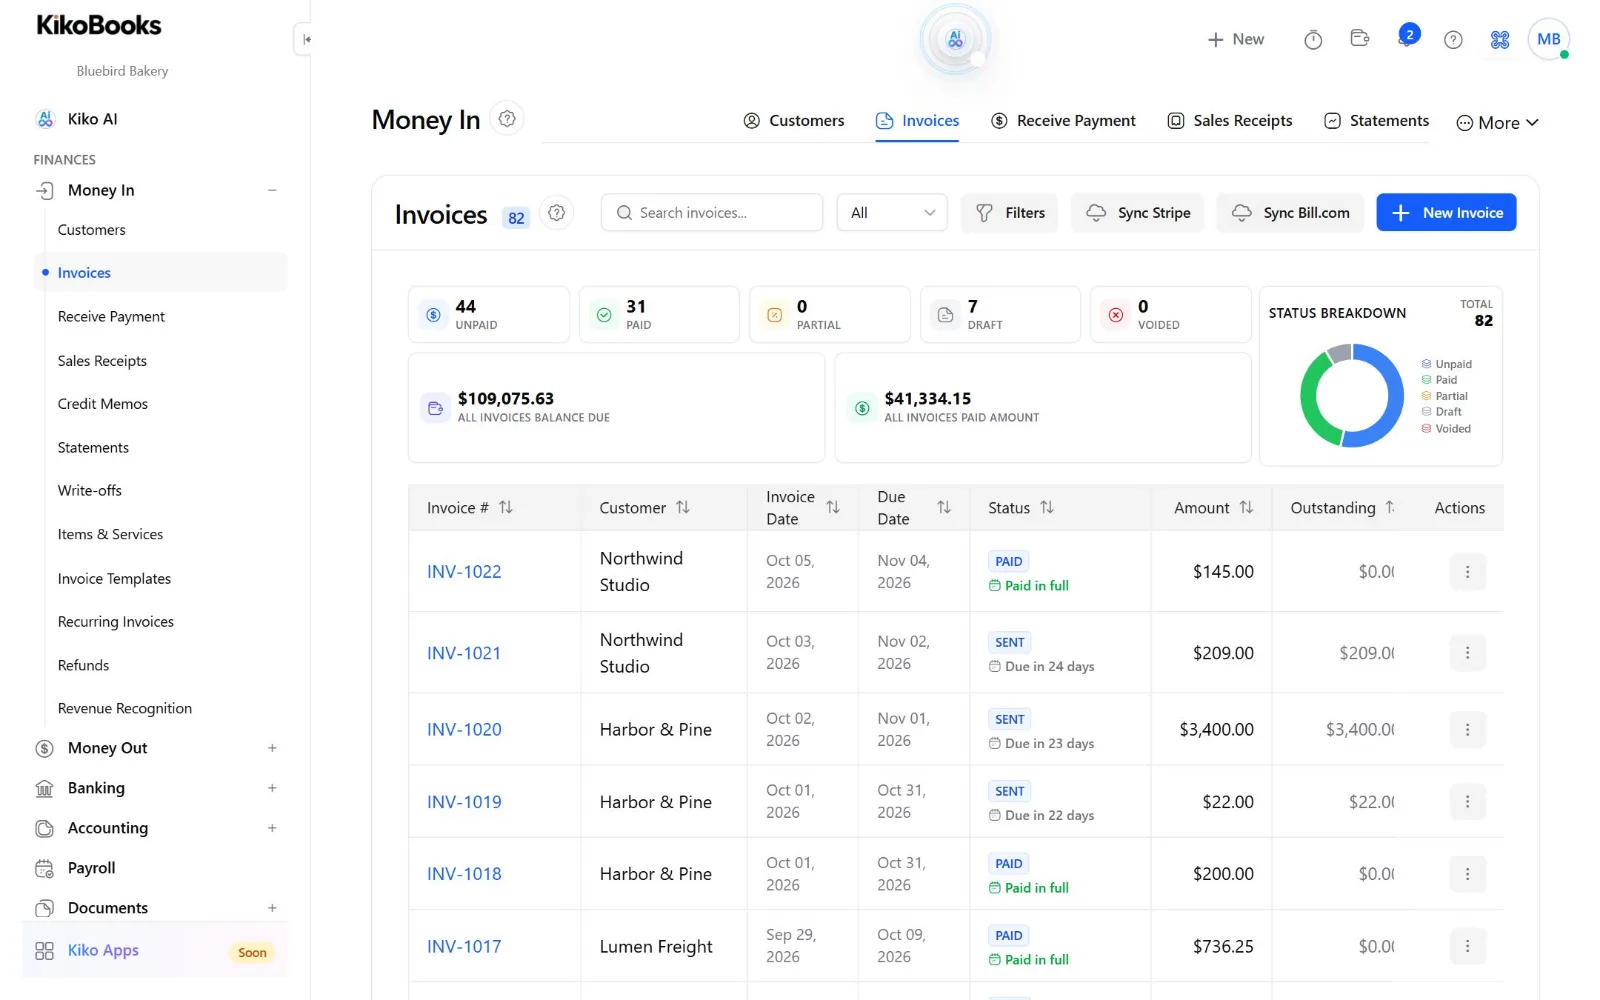Viewport: 1600px width, 1000px height.
Task: Open the timer icon in top bar
Action: [1313, 40]
